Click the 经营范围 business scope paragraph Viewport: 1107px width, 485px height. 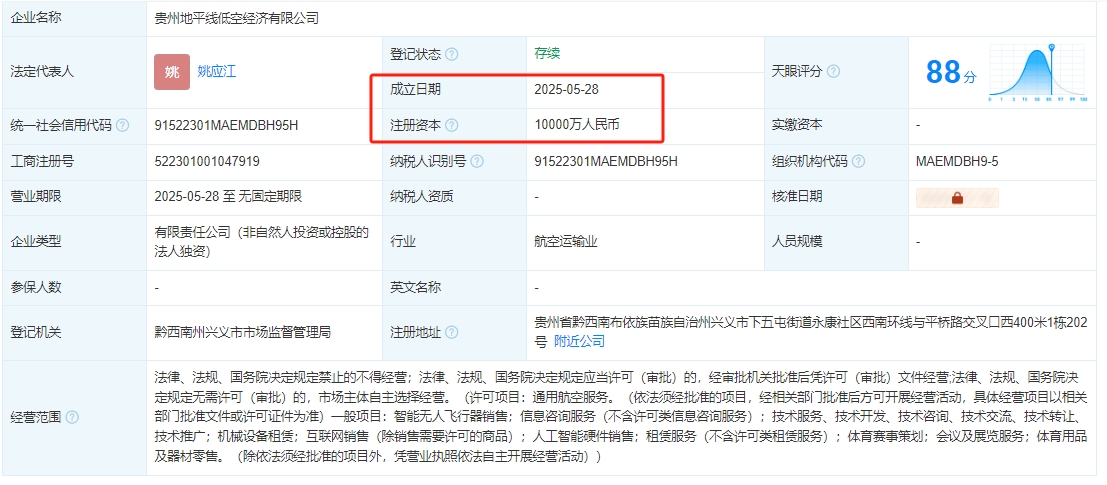[x=621, y=417]
